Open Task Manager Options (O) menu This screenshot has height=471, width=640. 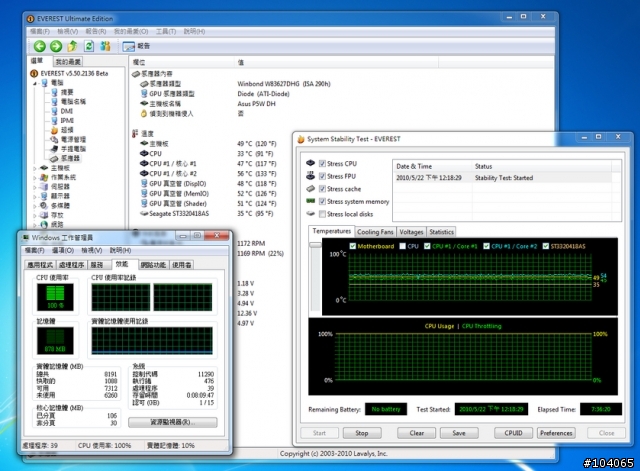click(x=63, y=250)
